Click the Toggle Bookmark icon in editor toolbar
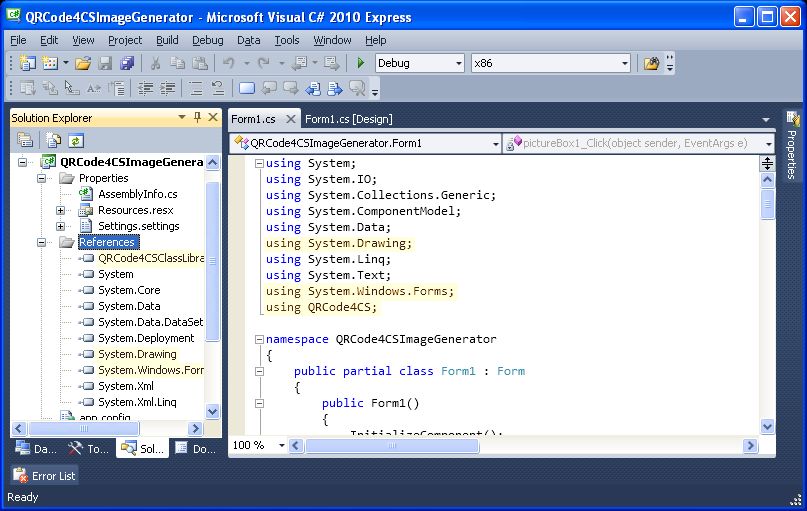Screen dimensions: 807x511 (246, 89)
